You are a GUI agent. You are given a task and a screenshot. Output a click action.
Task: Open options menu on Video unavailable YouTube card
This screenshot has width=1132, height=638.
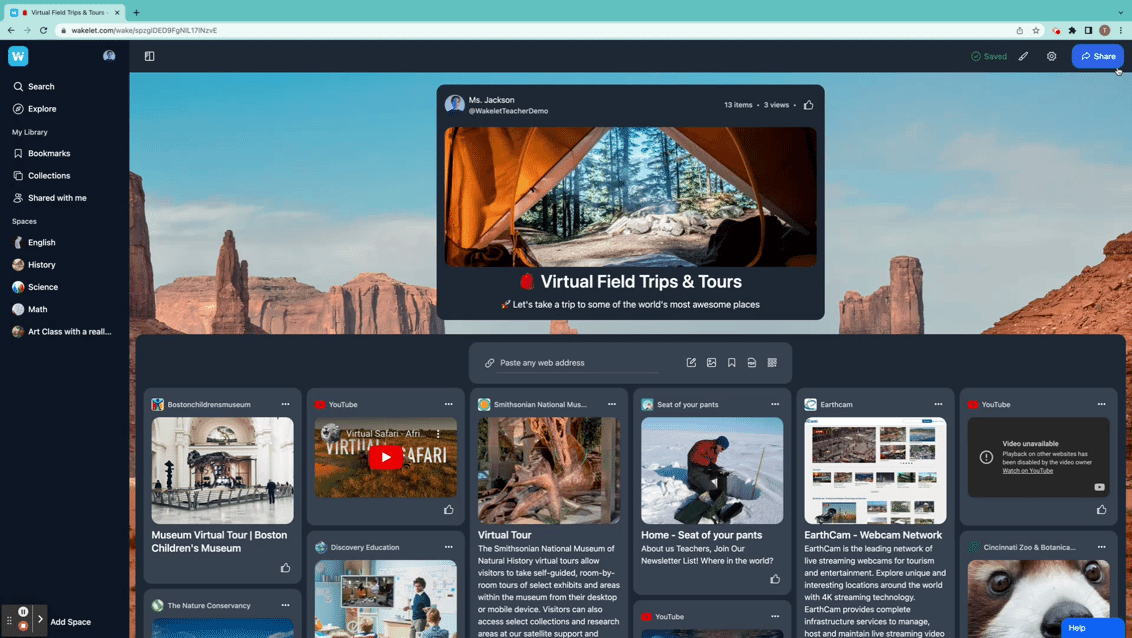pyautogui.click(x=1101, y=404)
